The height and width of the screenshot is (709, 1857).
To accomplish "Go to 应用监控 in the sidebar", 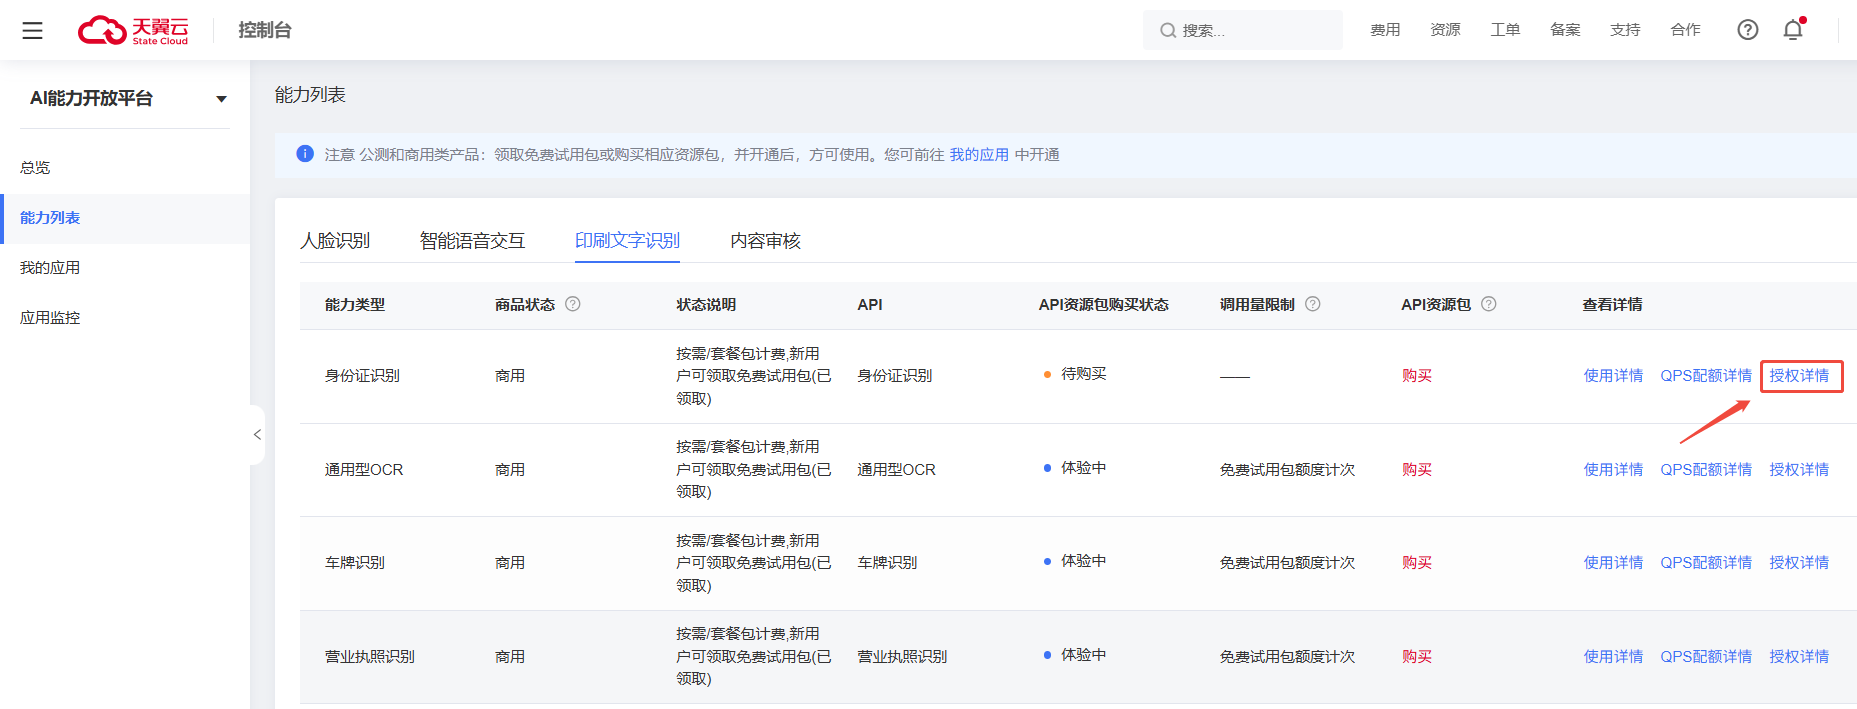I will (50, 318).
